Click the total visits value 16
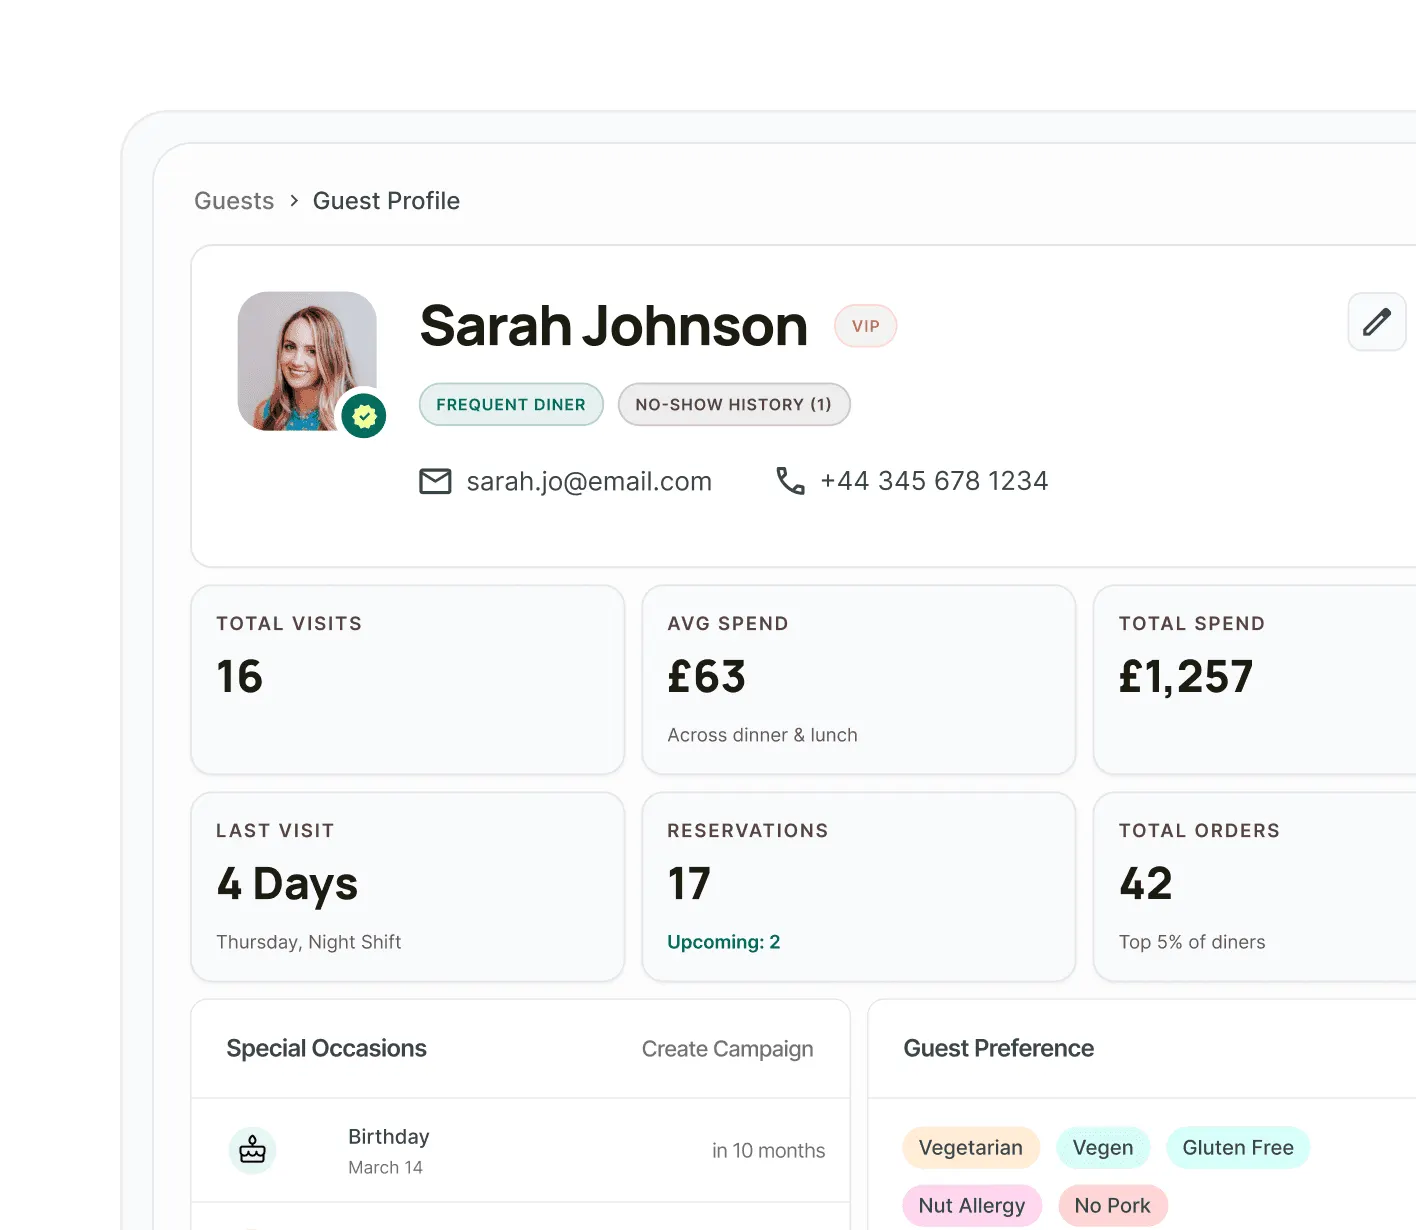 [240, 677]
